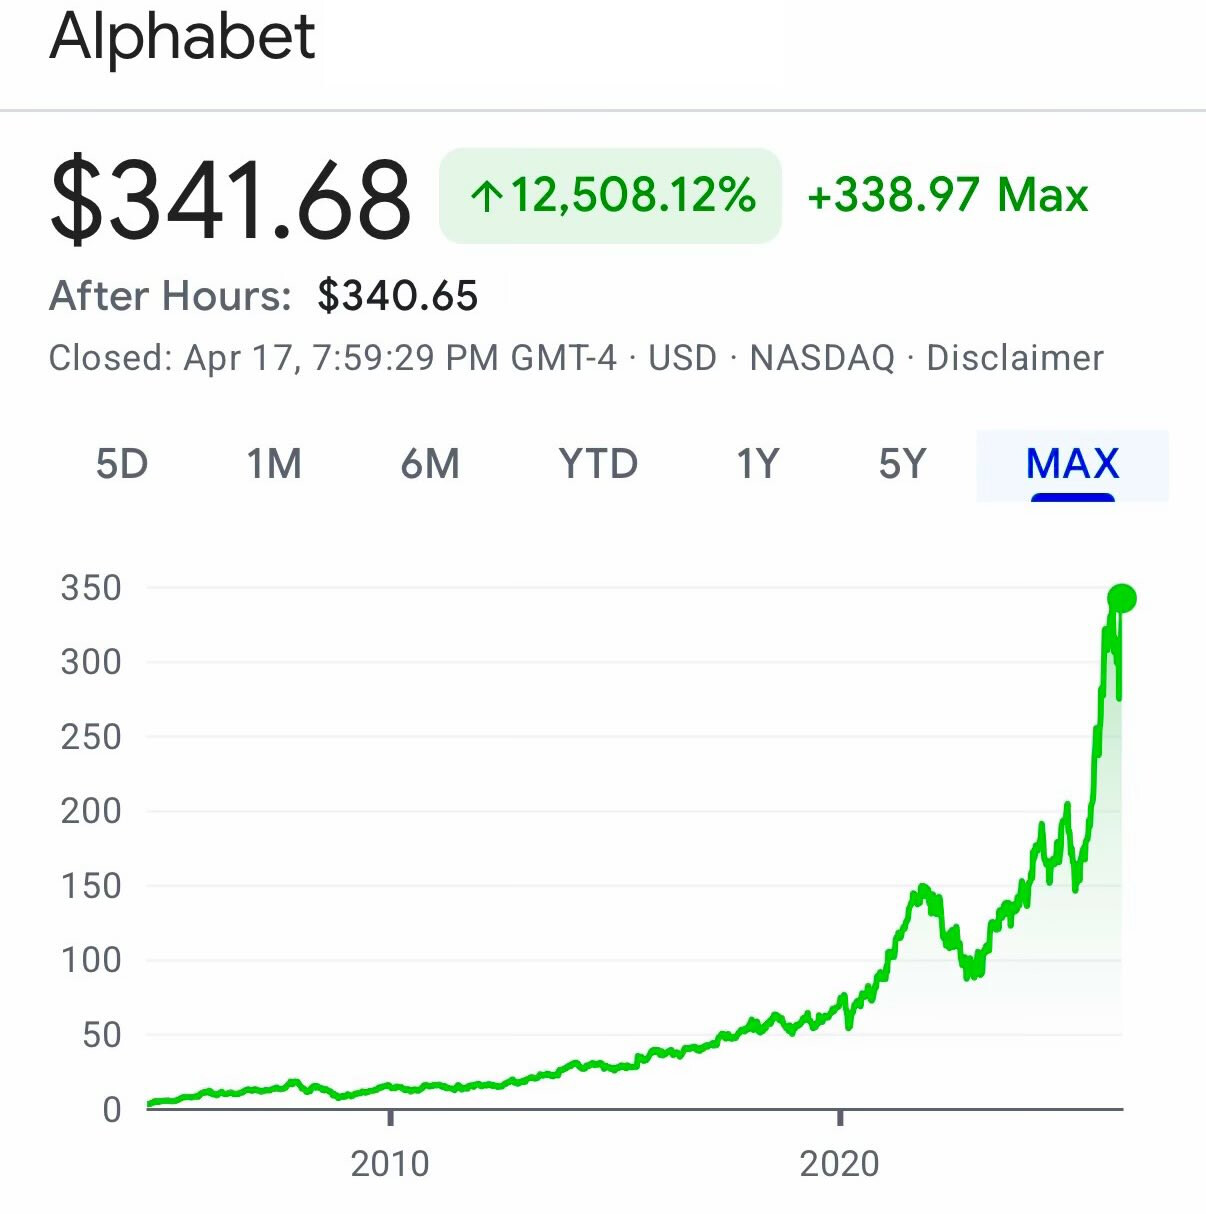Click the +338.97 Max change text

click(947, 195)
